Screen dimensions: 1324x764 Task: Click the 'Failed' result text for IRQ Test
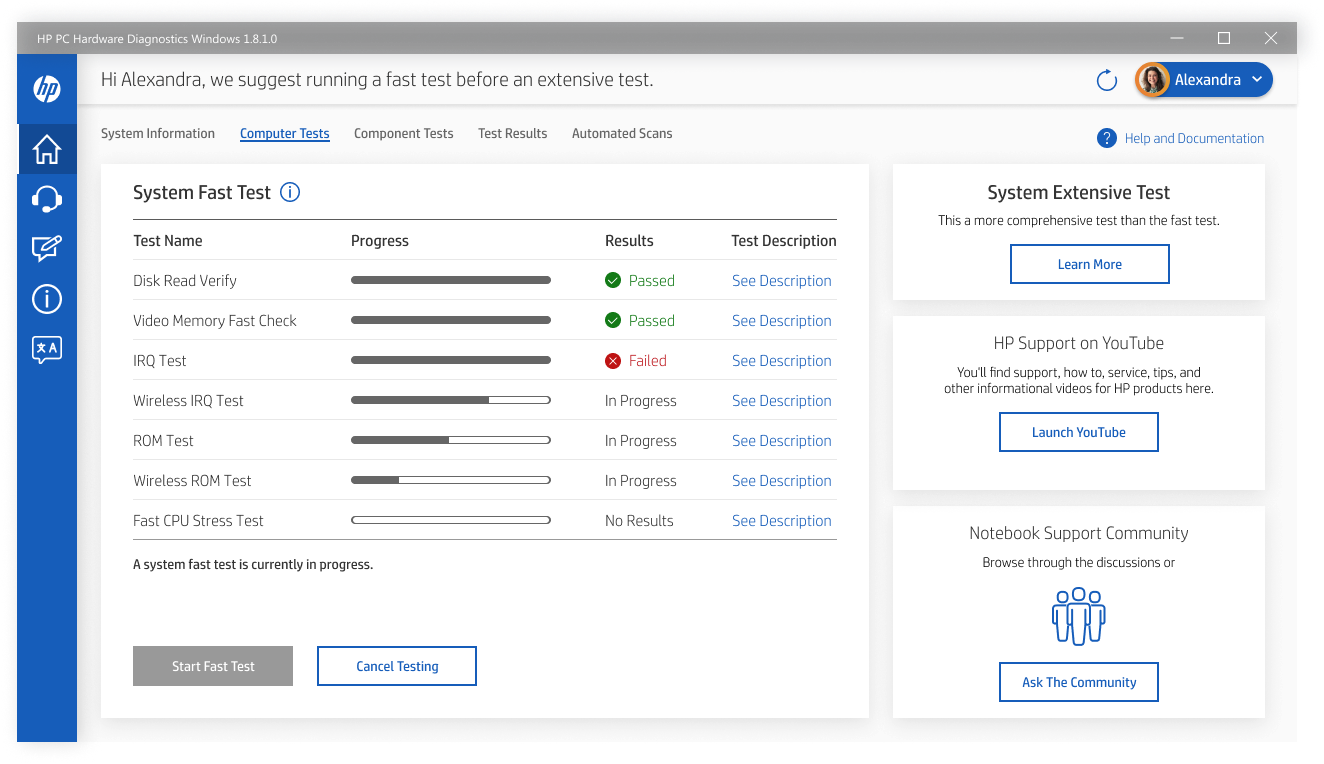tap(647, 361)
